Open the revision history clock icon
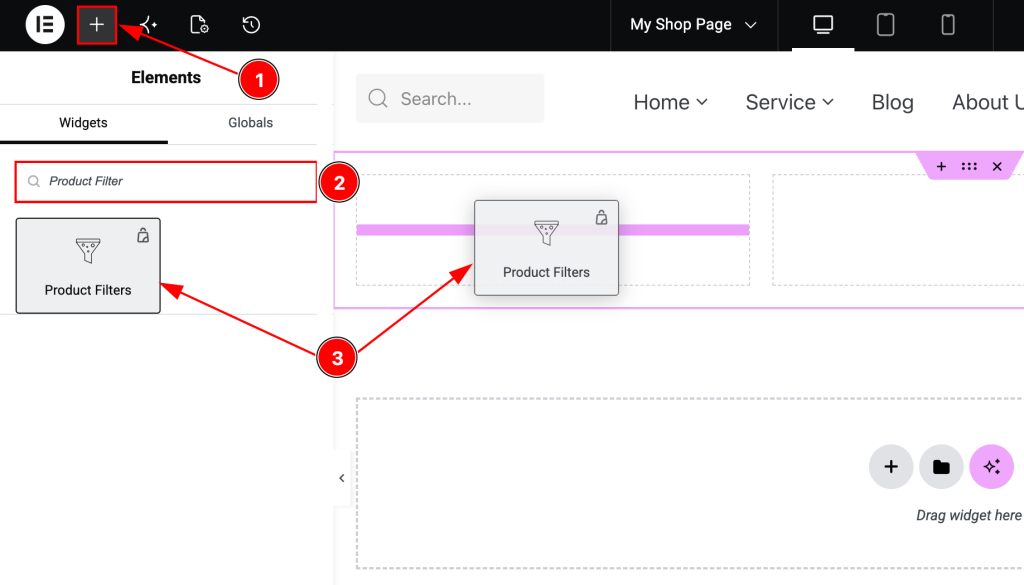 point(251,25)
